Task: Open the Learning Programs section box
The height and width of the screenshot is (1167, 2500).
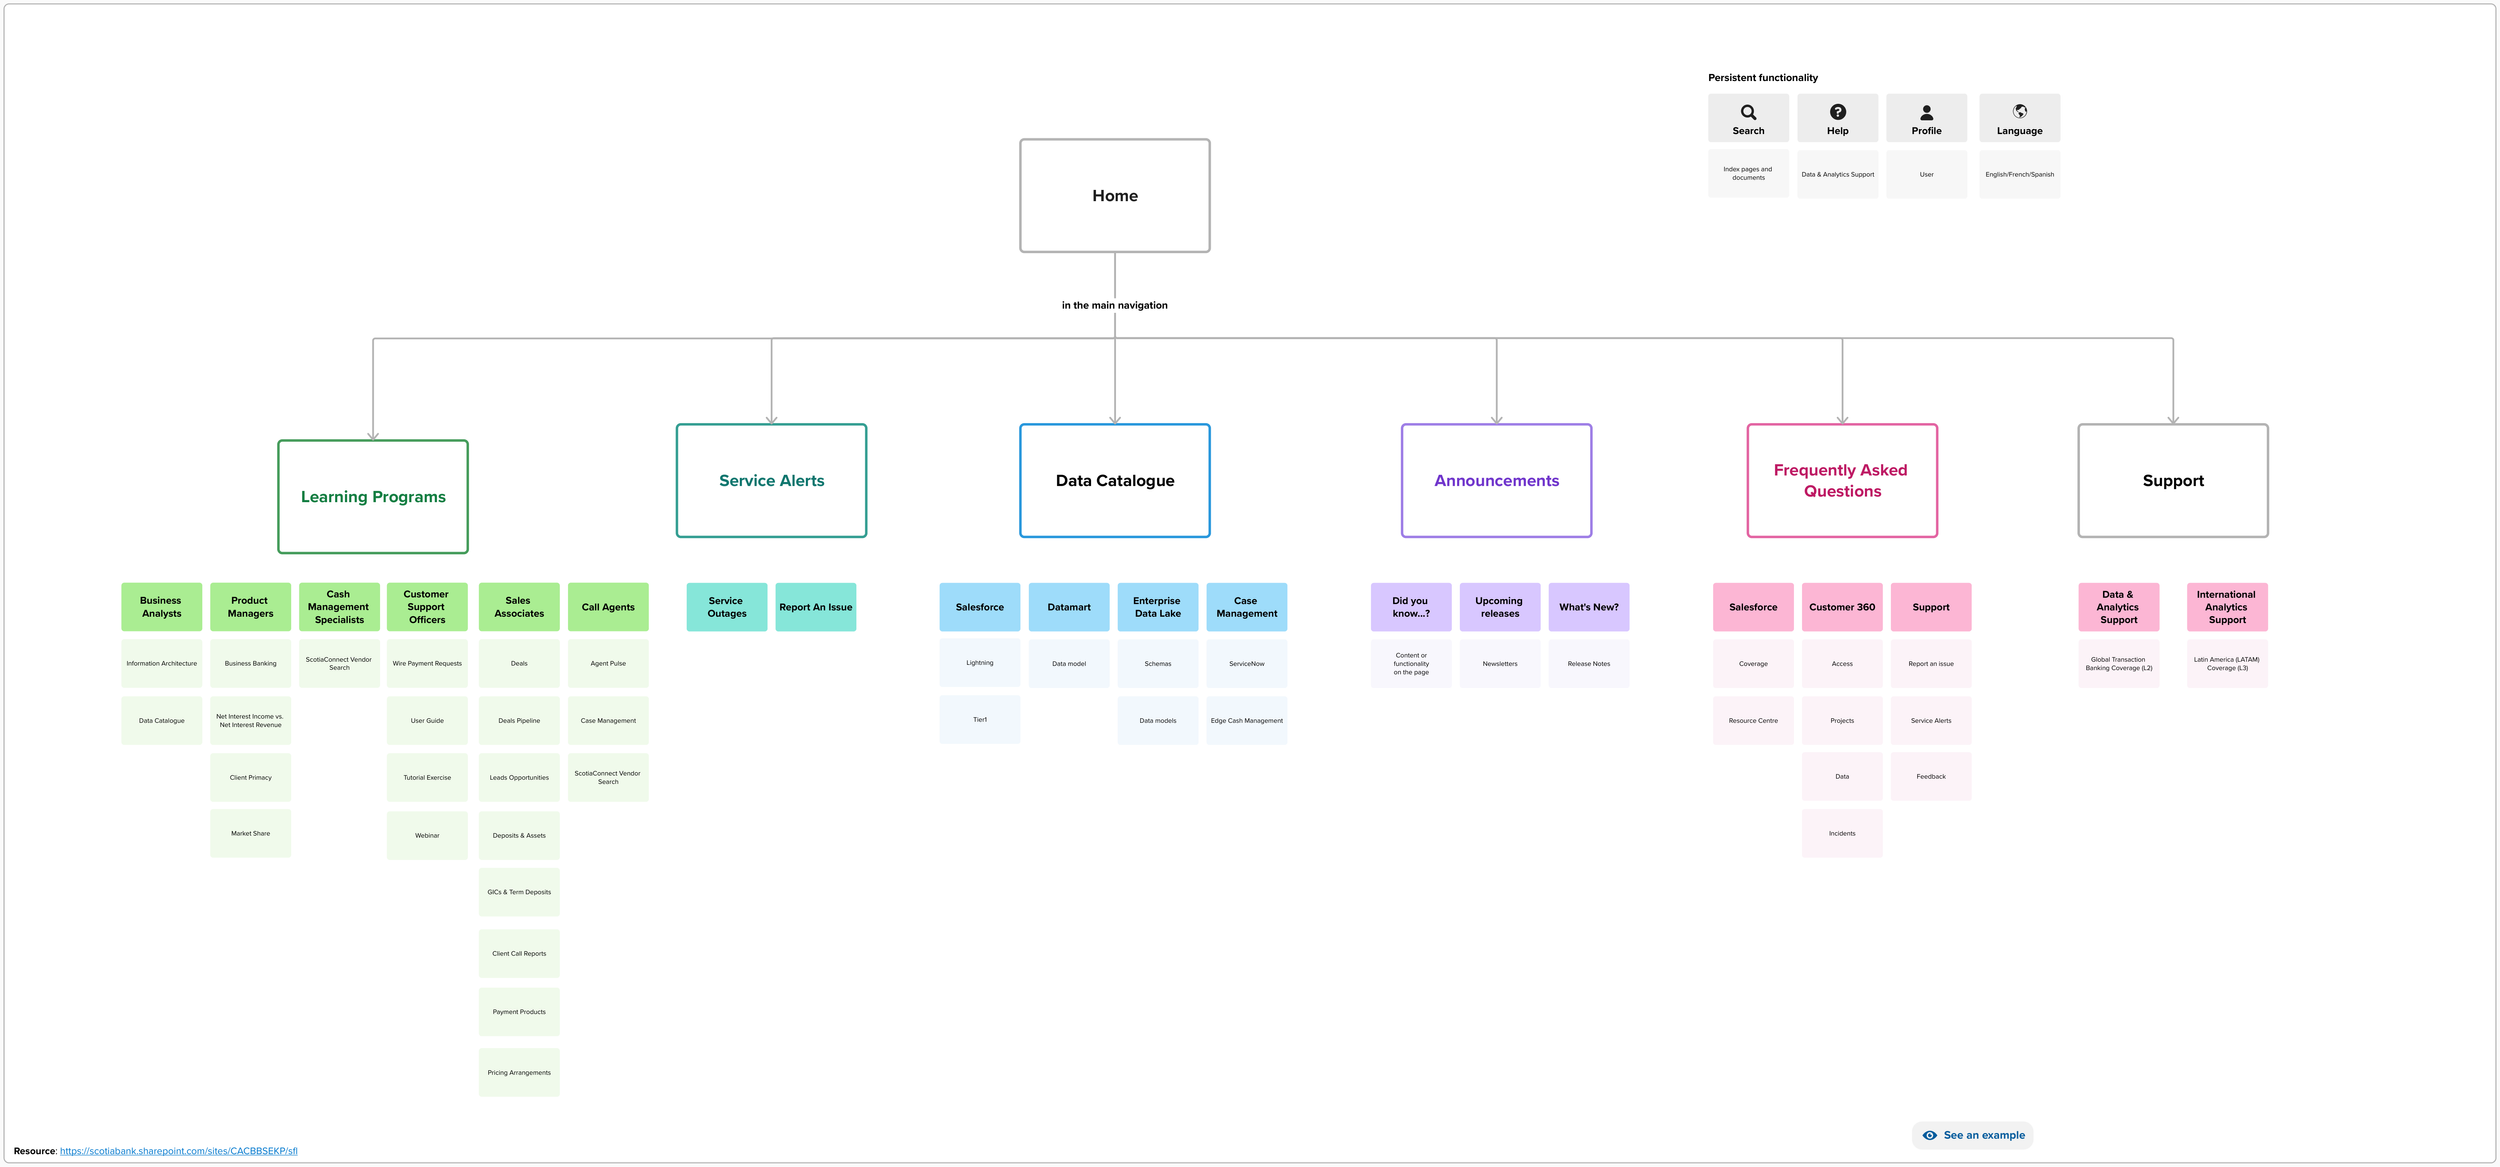Action: pyautogui.click(x=373, y=496)
